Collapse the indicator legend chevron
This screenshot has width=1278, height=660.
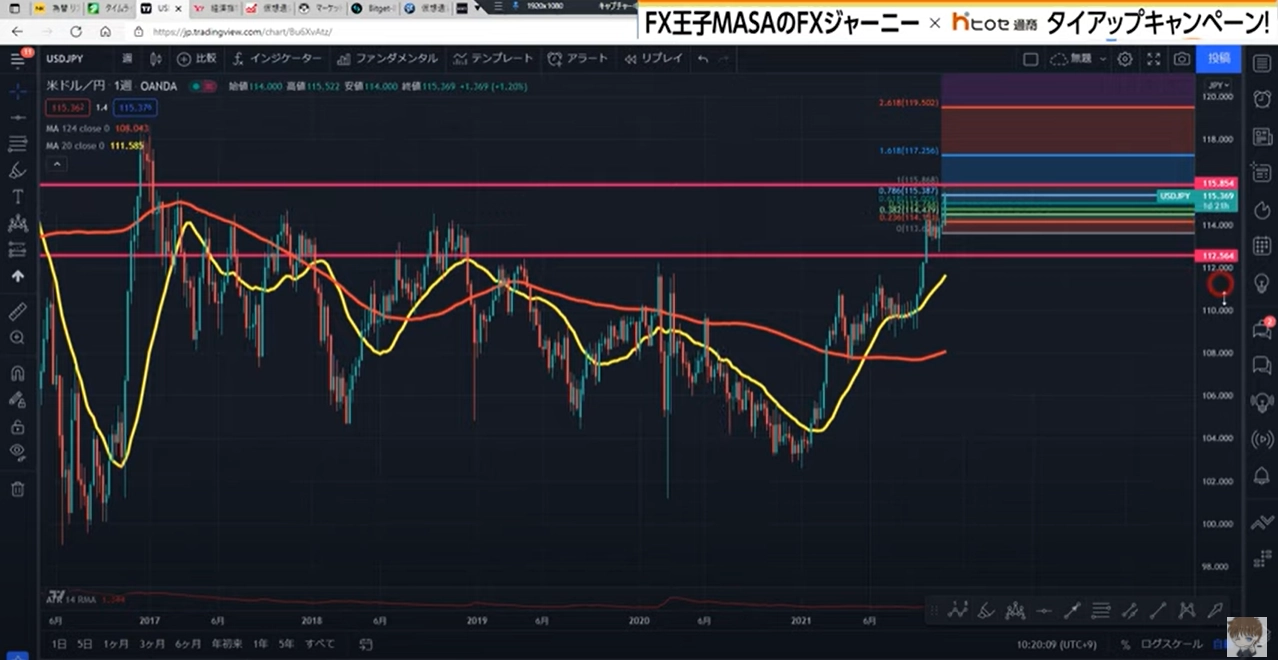[56, 164]
